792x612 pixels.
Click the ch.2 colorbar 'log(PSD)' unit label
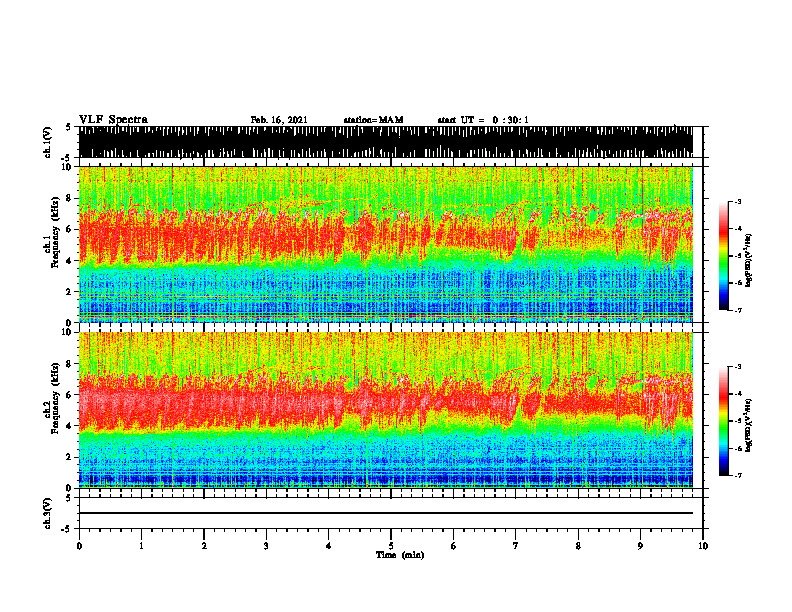click(x=749, y=426)
